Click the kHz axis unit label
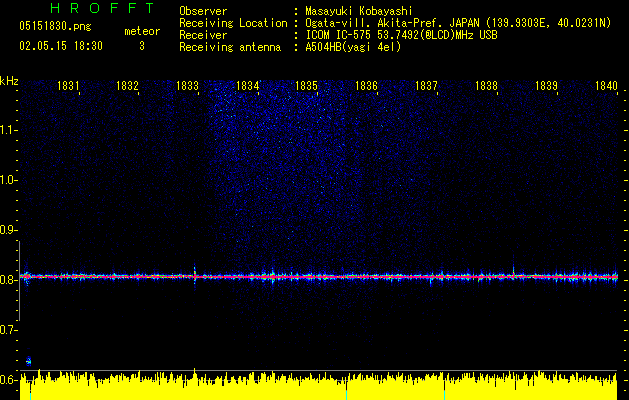This screenshot has height=400, width=629. pyautogui.click(x=9, y=81)
